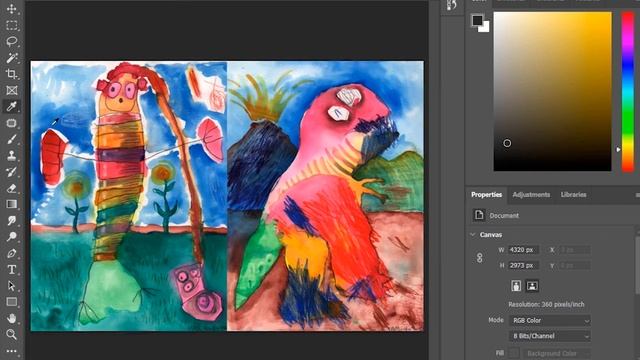Open the Fill Background Color dropdown

click(557, 353)
